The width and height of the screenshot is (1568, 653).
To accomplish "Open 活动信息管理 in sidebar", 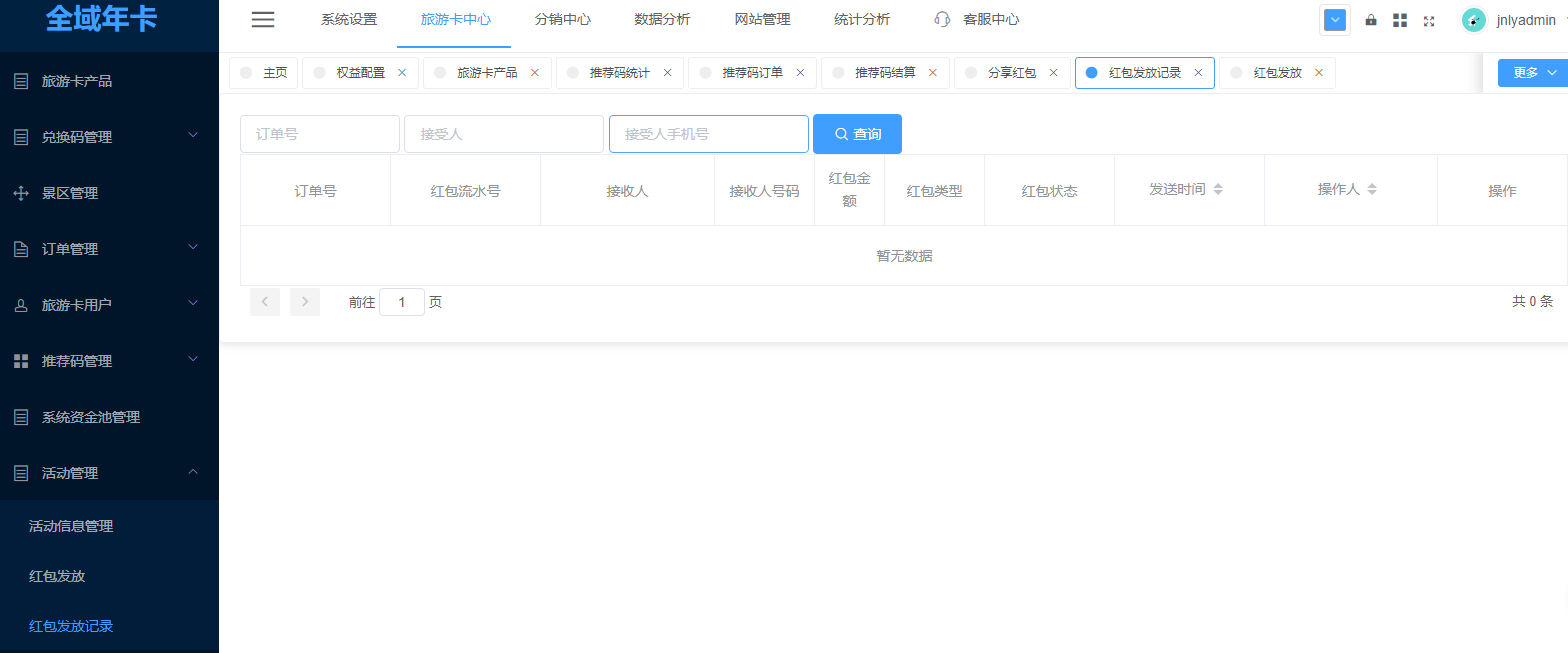I will coord(71,526).
